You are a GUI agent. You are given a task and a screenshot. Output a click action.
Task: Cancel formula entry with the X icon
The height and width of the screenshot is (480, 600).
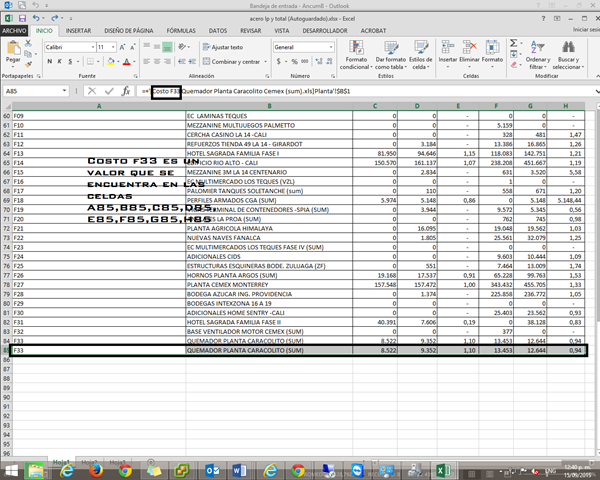pyautogui.click(x=92, y=91)
